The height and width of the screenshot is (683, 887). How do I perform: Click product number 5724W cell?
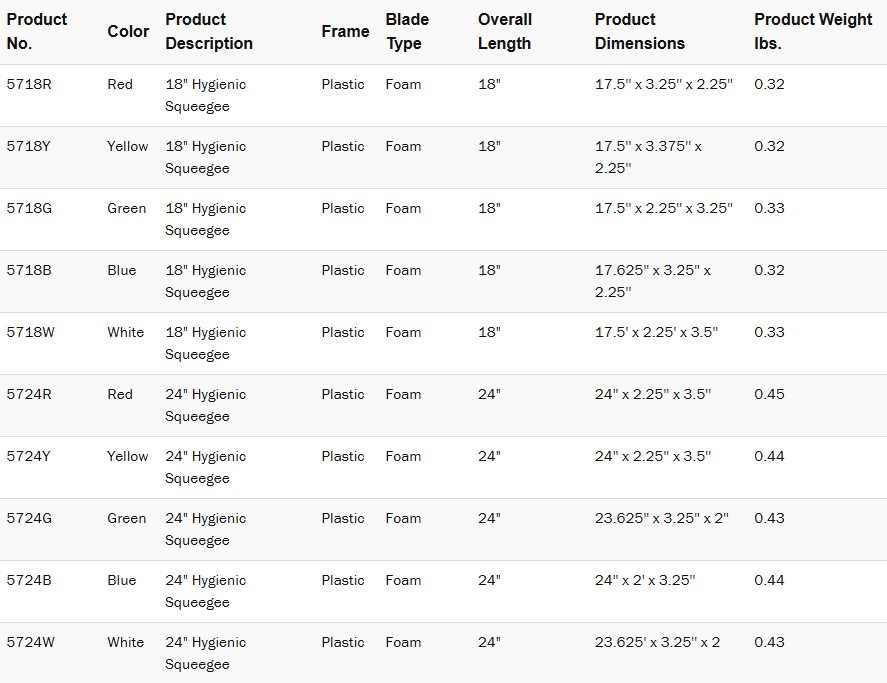[30, 642]
